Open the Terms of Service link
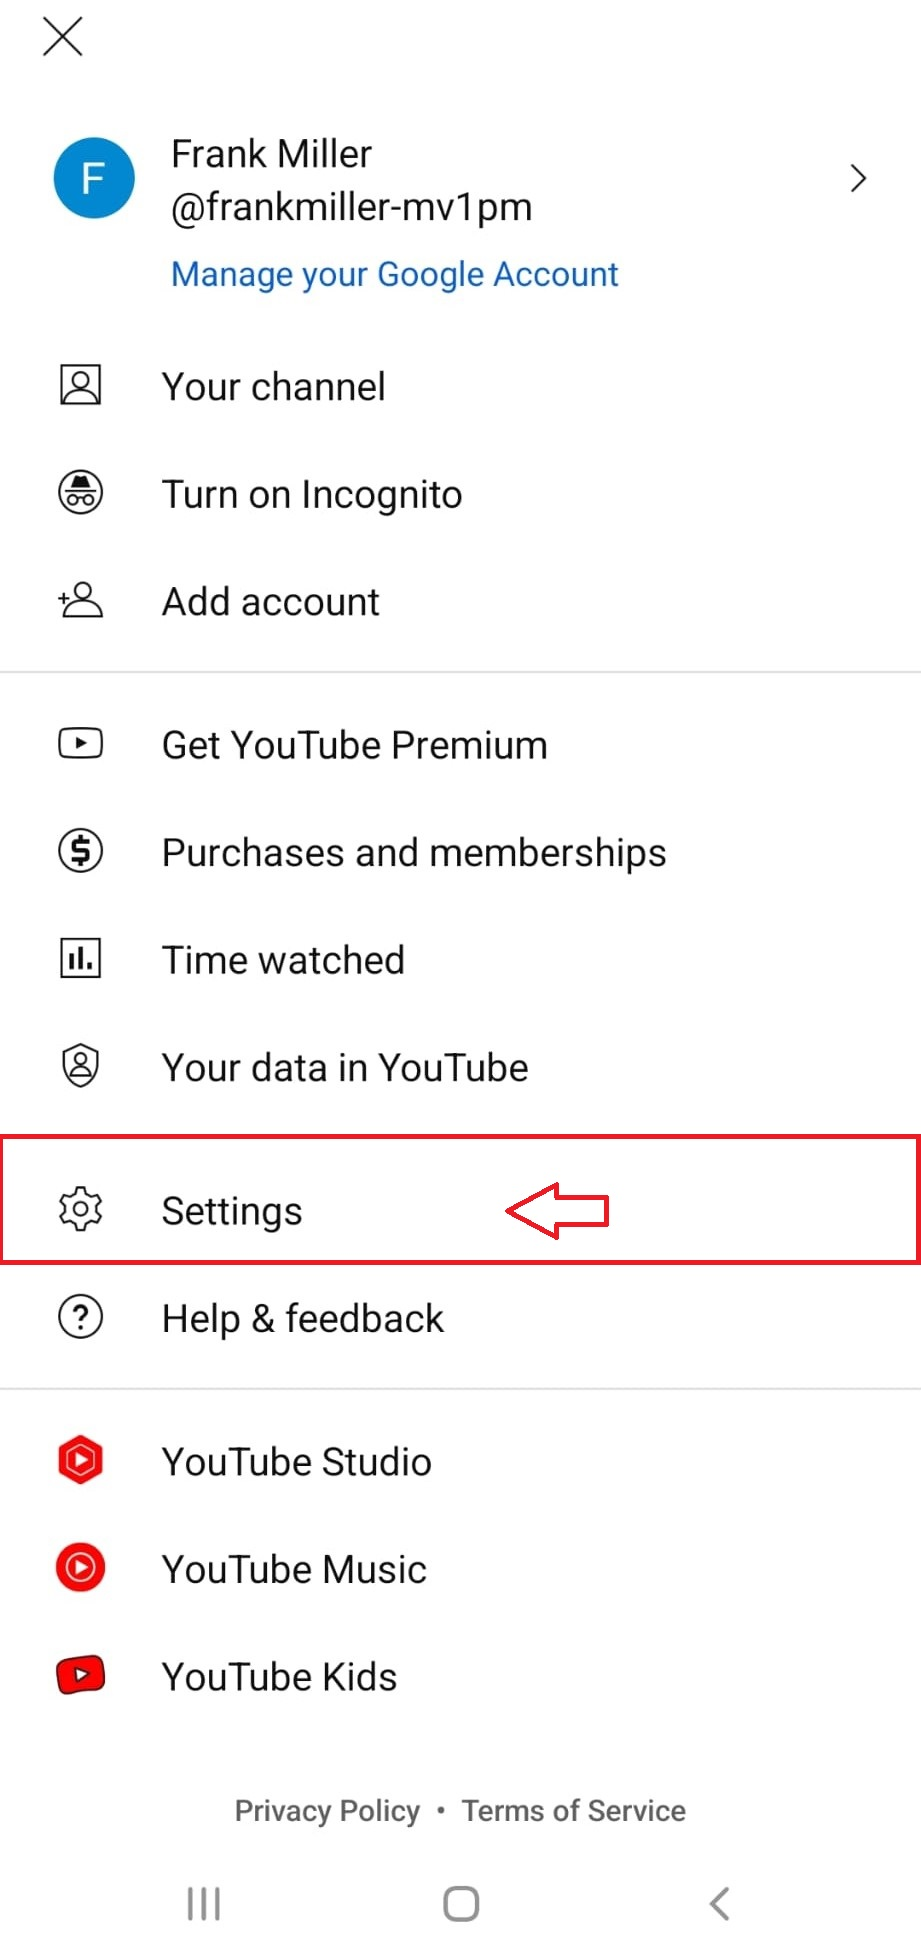921x1955 pixels. point(573,1810)
